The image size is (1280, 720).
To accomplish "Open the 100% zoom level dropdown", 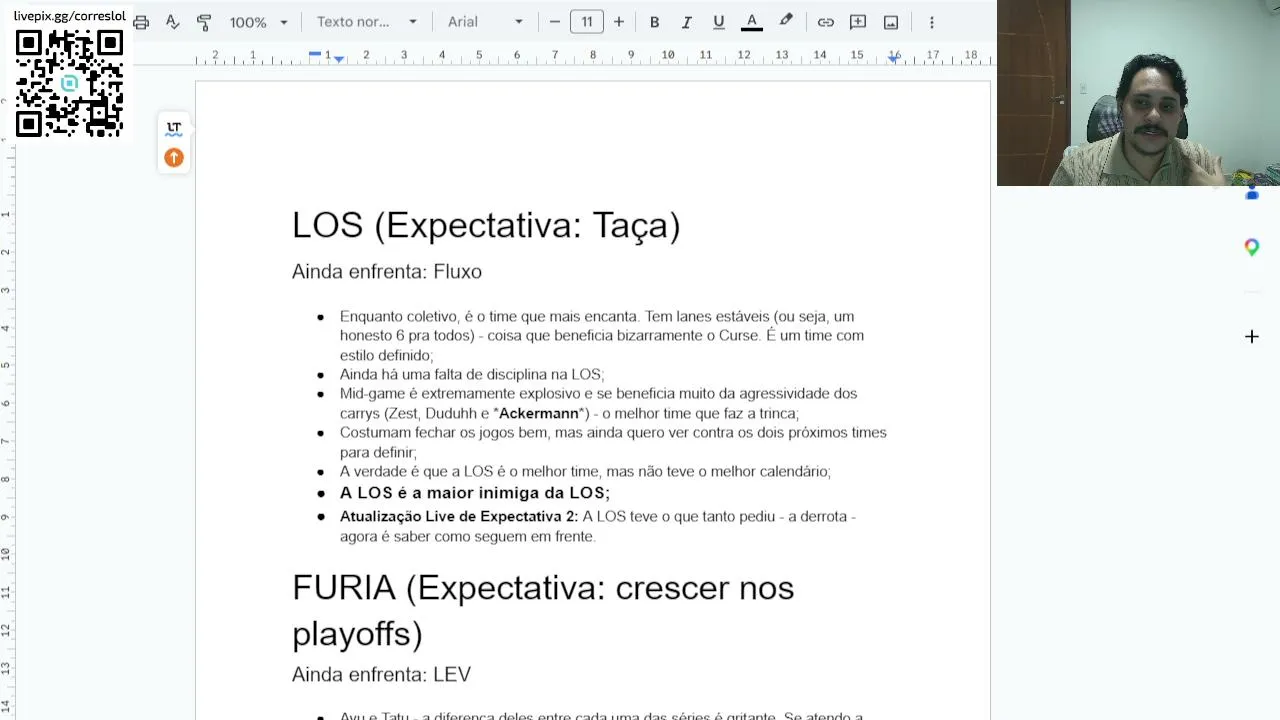I will coord(258,22).
